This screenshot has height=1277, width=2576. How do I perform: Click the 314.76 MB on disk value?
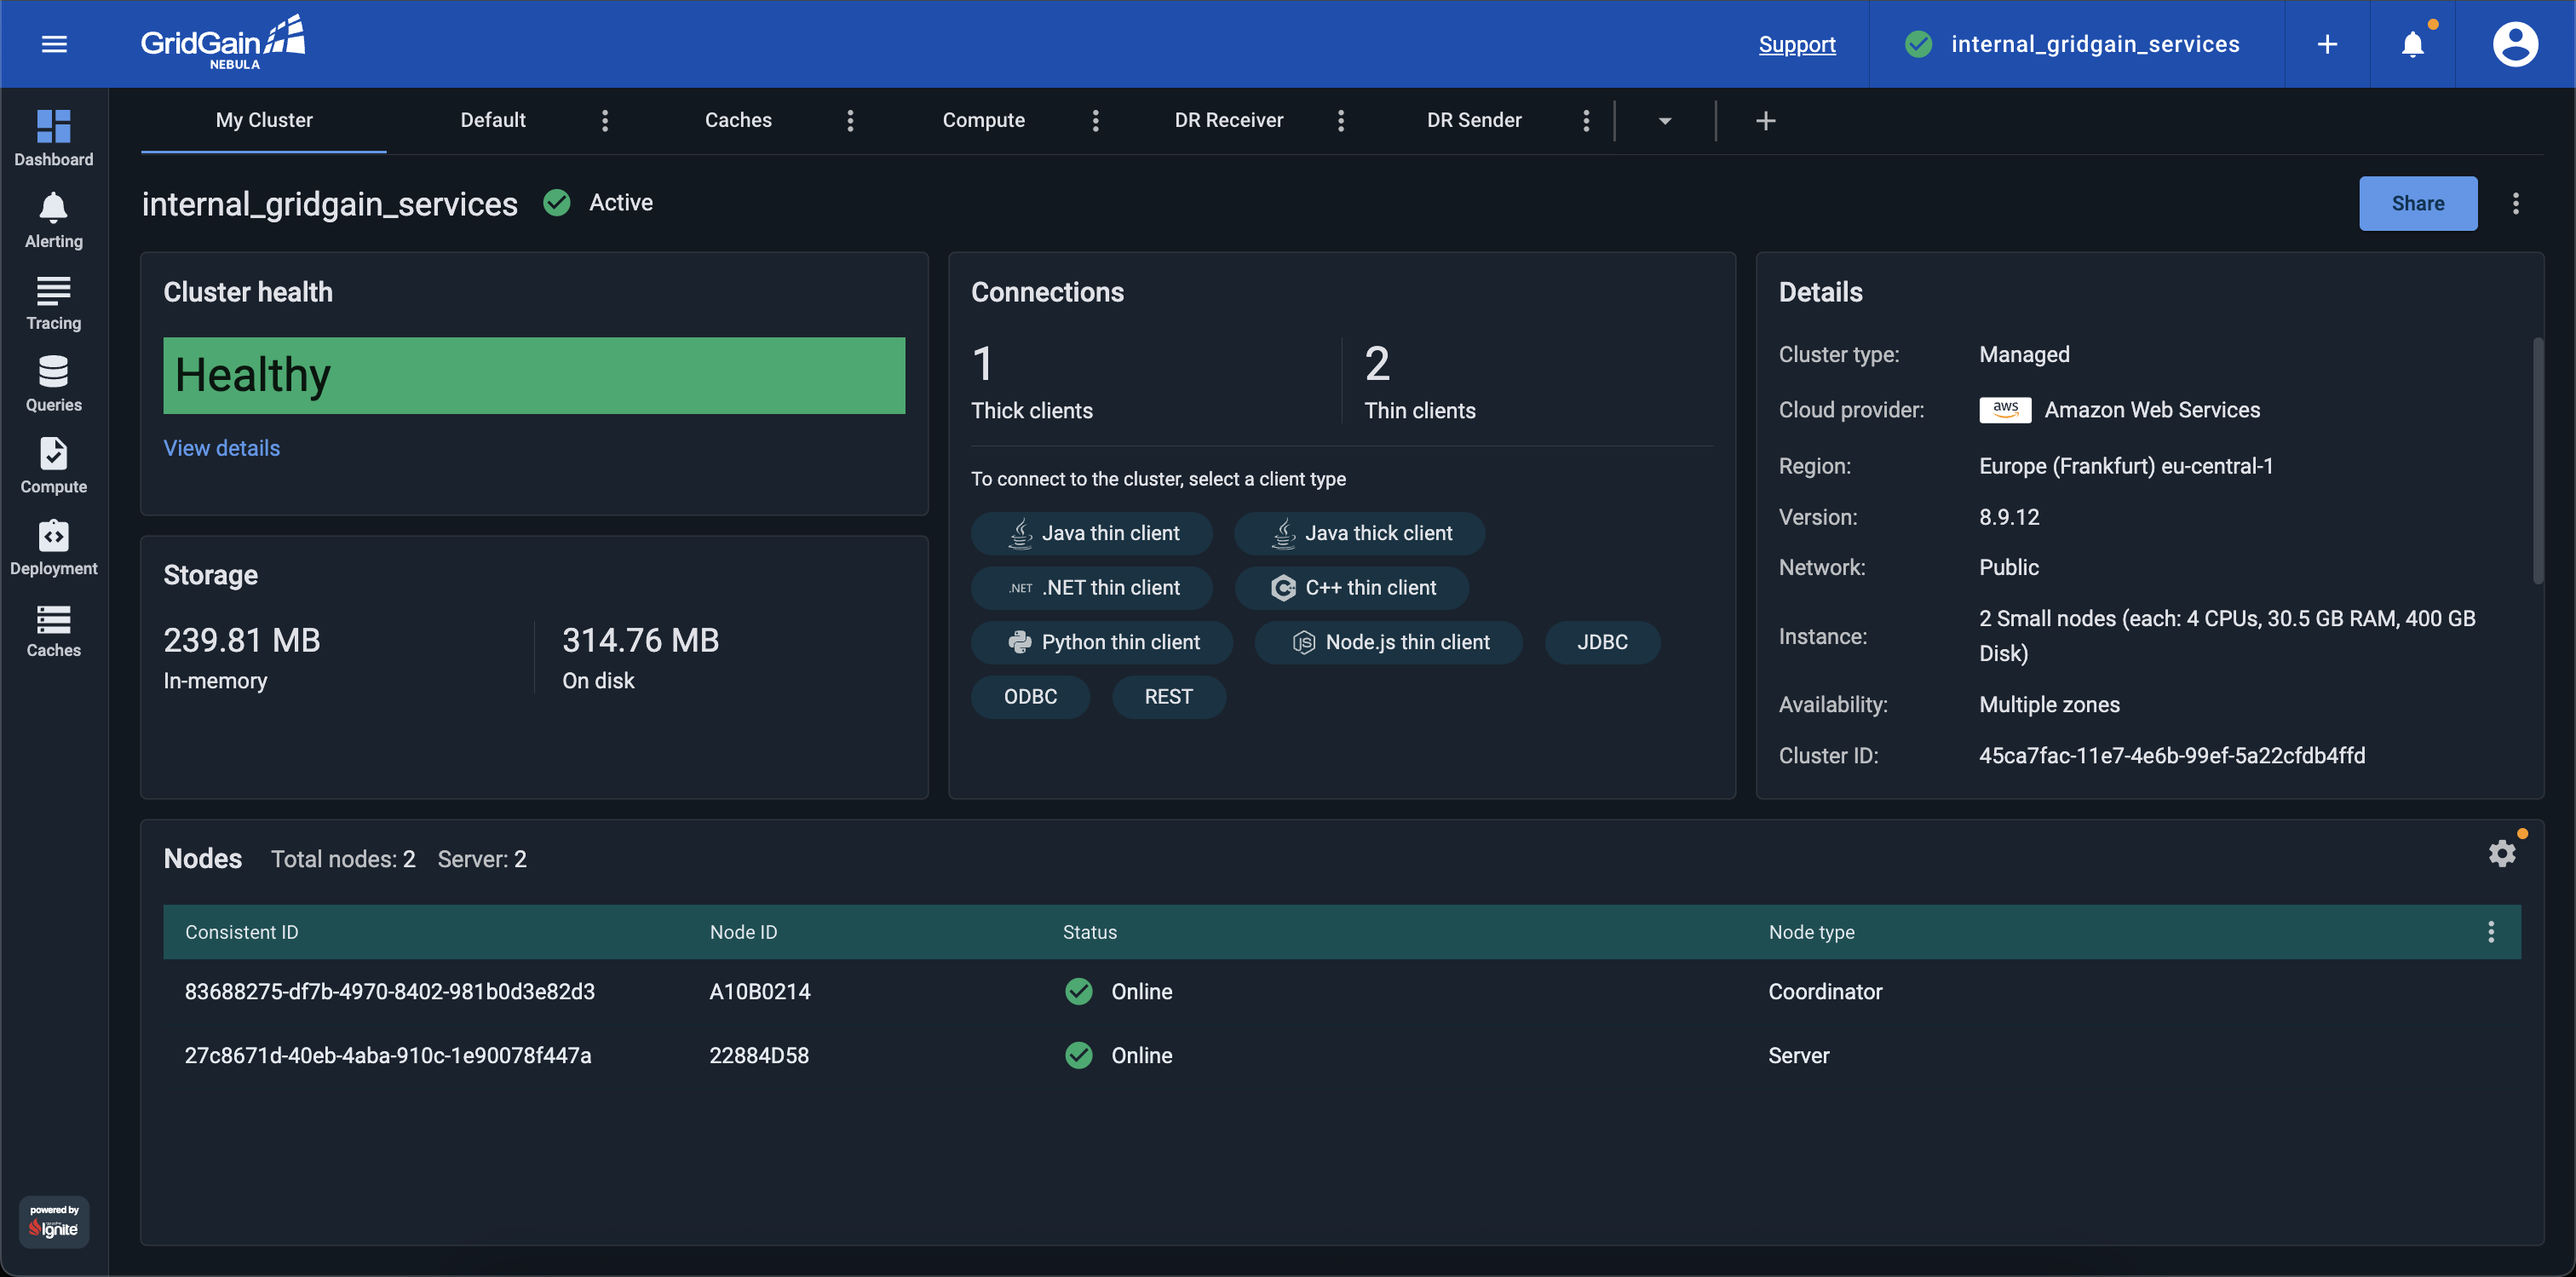[x=640, y=640]
